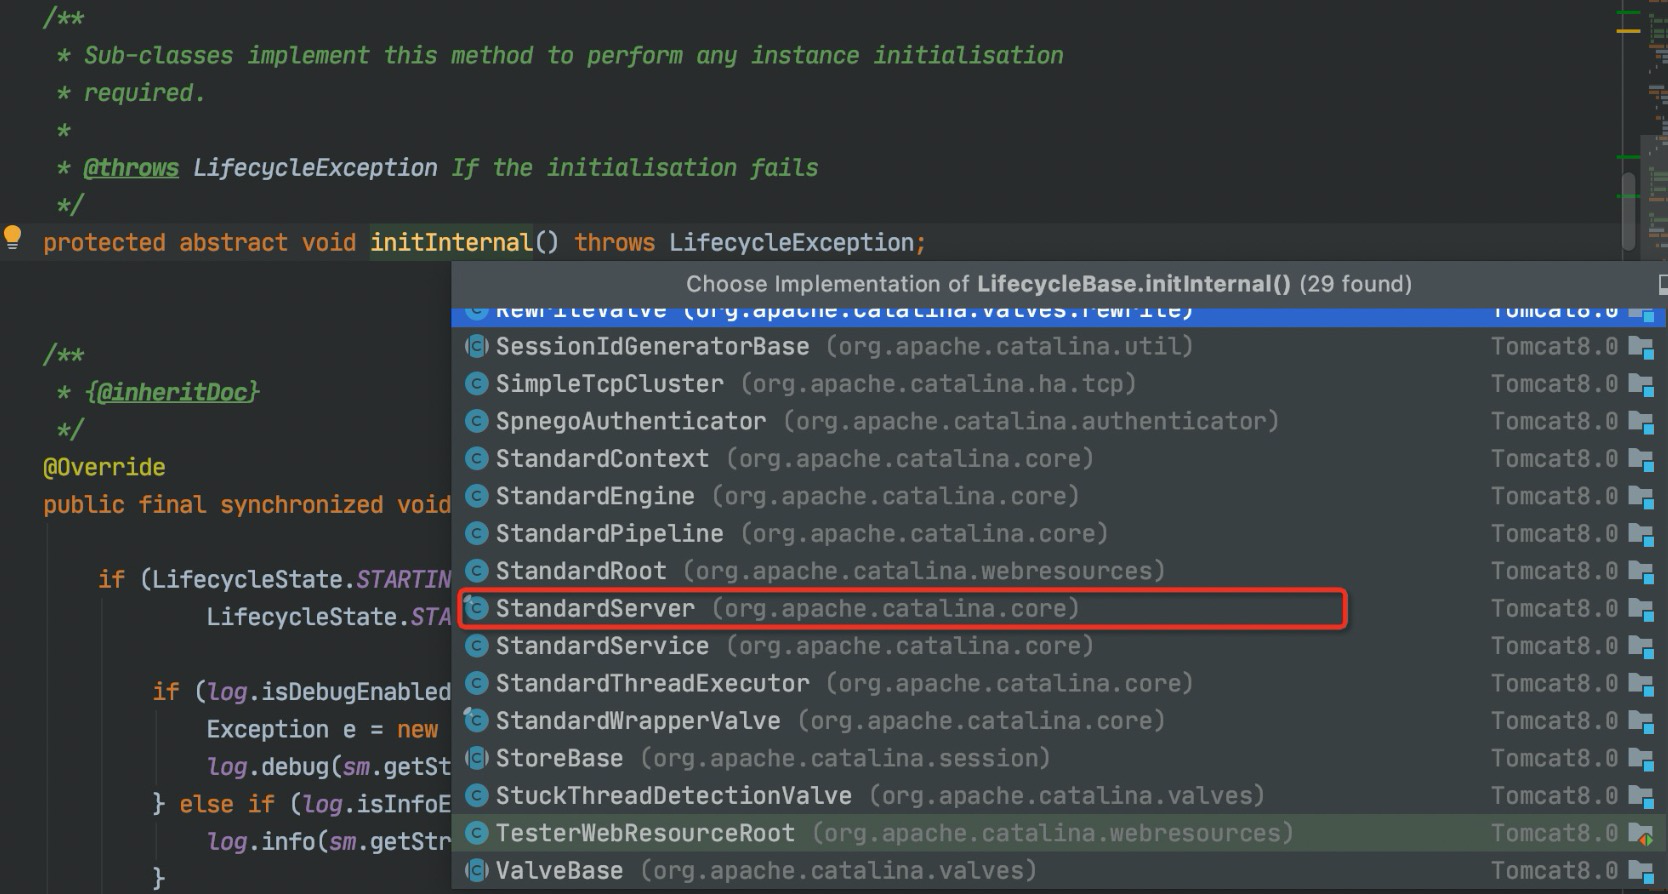
Task: Click the test module icon in TesterWebResourceRoot row
Action: [x=1641, y=835]
